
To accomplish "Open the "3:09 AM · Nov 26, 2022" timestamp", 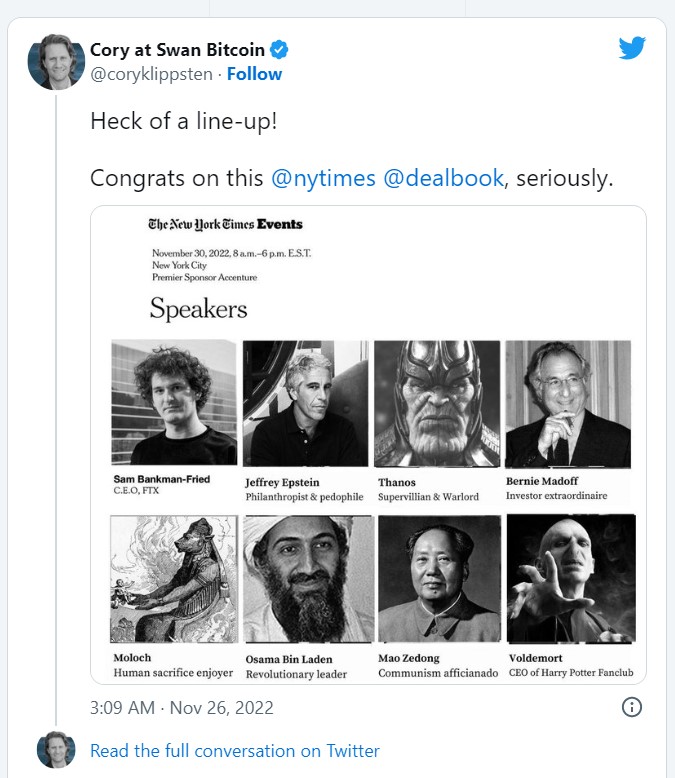I will click(181, 707).
